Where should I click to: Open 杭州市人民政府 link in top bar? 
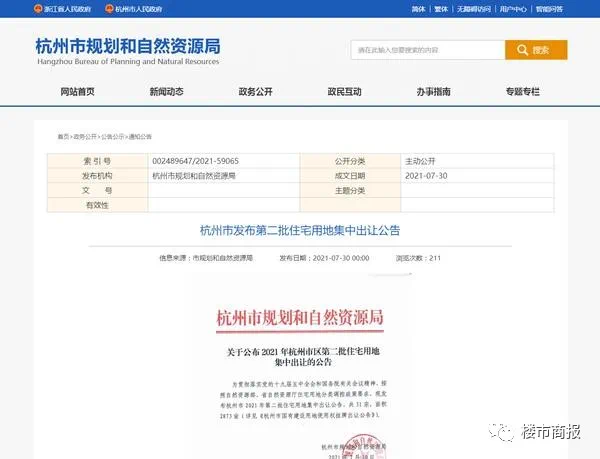pyautogui.click(x=139, y=9)
